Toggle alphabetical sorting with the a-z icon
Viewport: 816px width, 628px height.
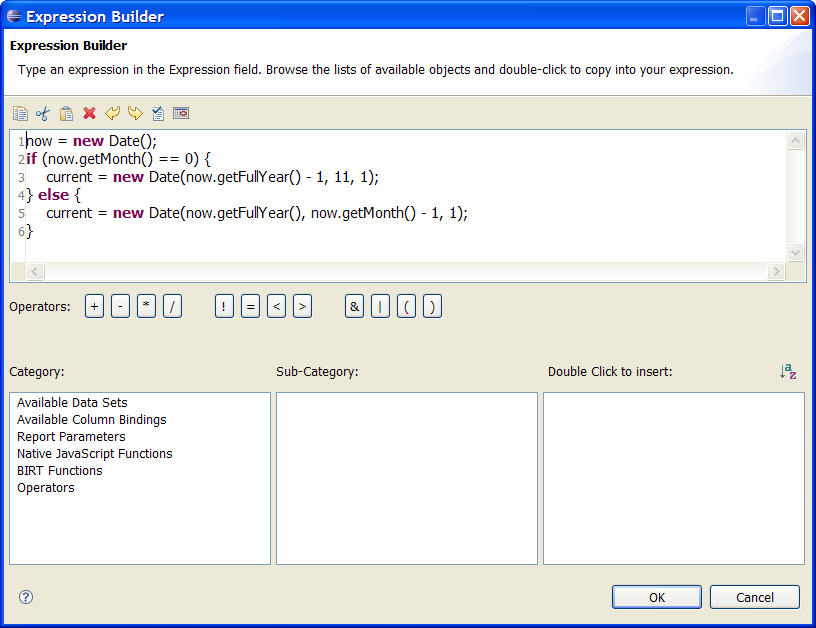tap(788, 371)
